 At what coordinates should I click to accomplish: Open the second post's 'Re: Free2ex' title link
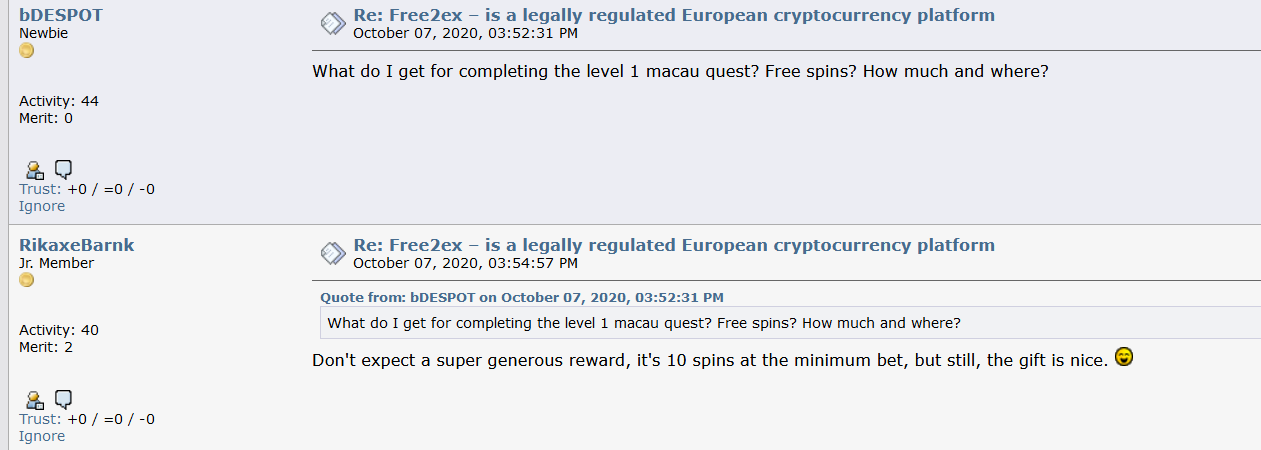(674, 245)
